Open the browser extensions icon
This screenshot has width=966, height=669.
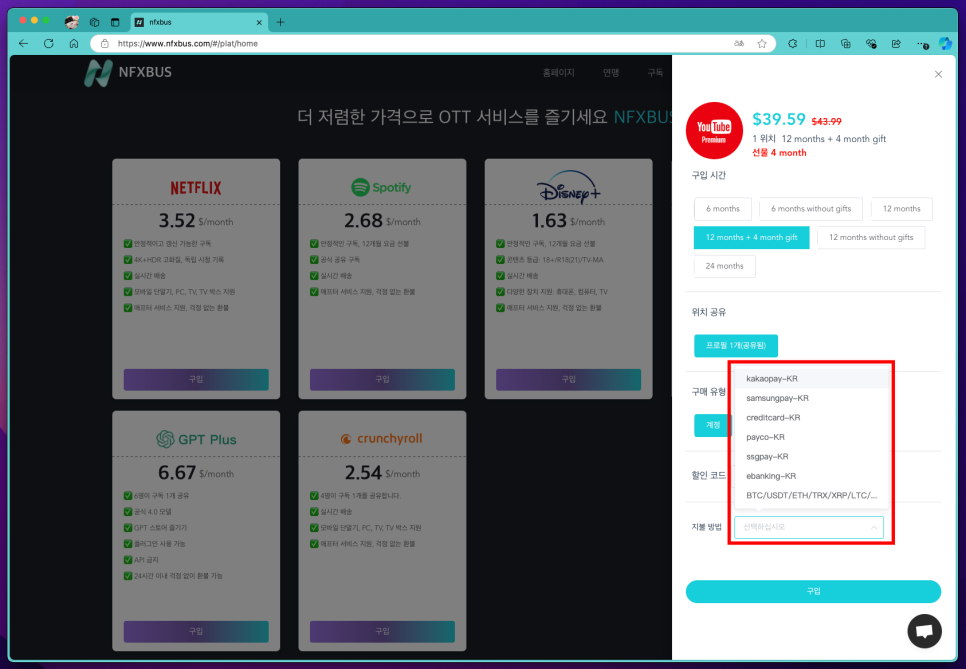pos(793,44)
